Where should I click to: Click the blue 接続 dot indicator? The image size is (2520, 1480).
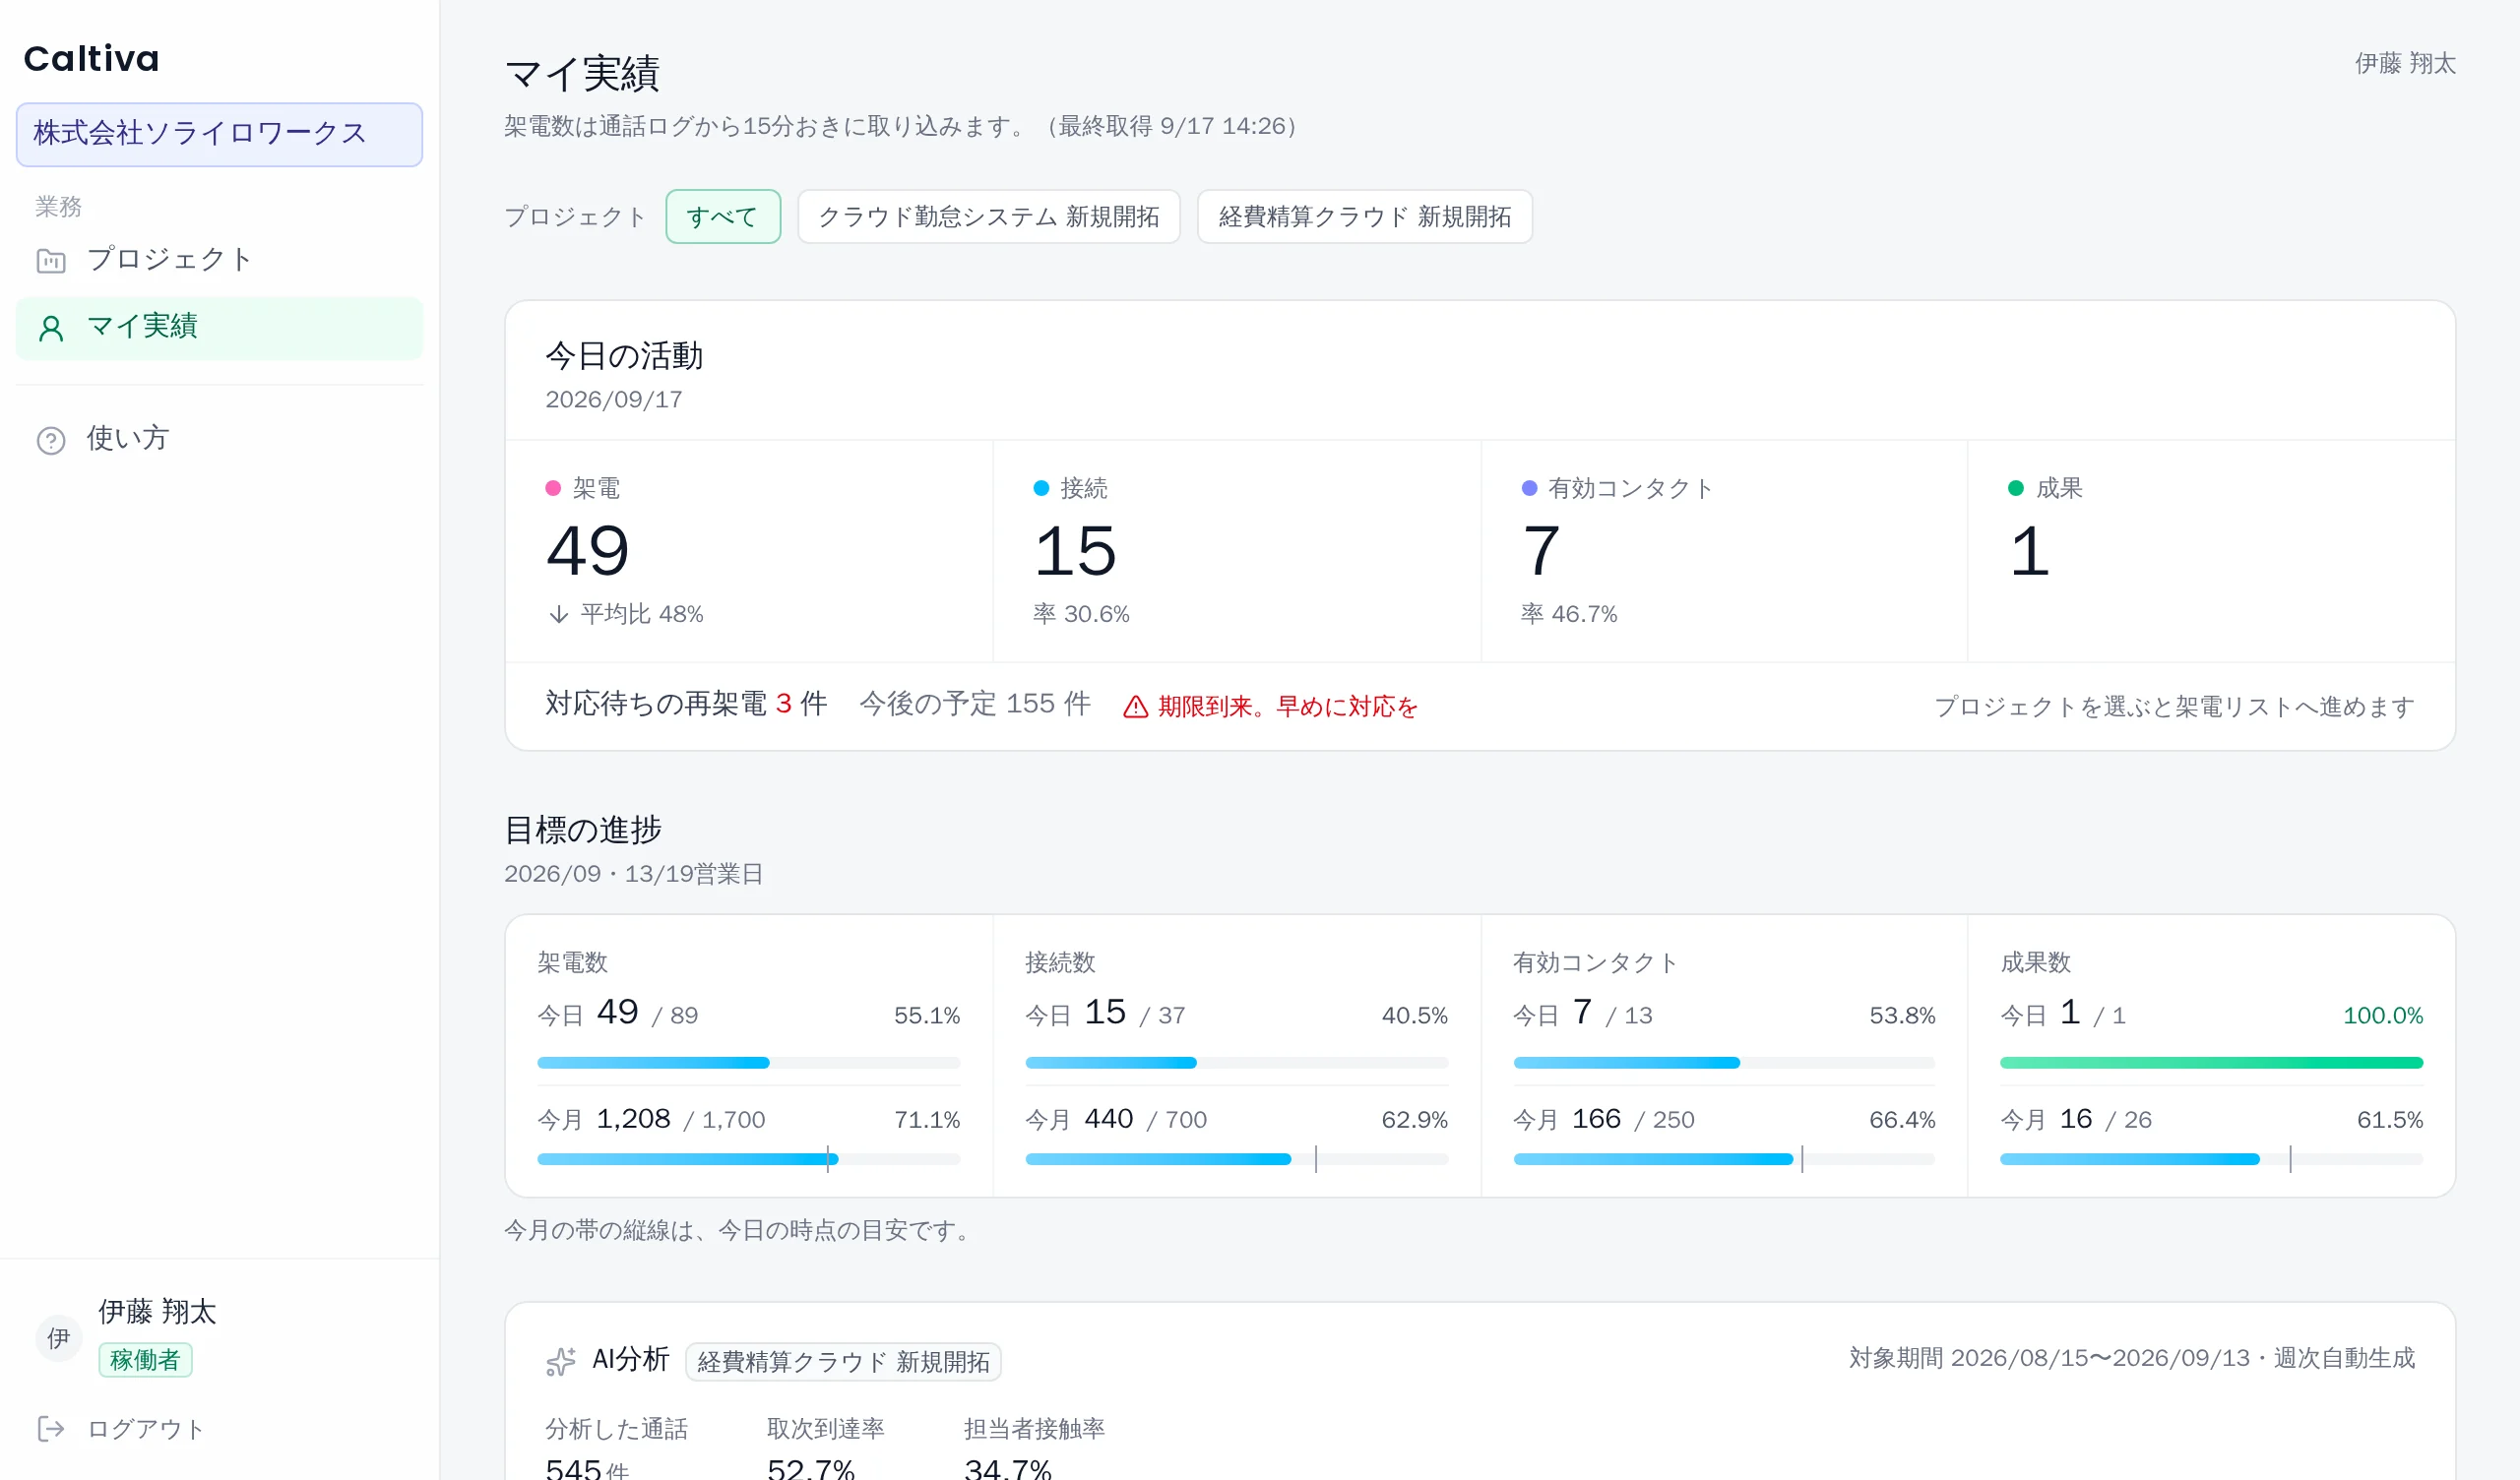(1041, 488)
